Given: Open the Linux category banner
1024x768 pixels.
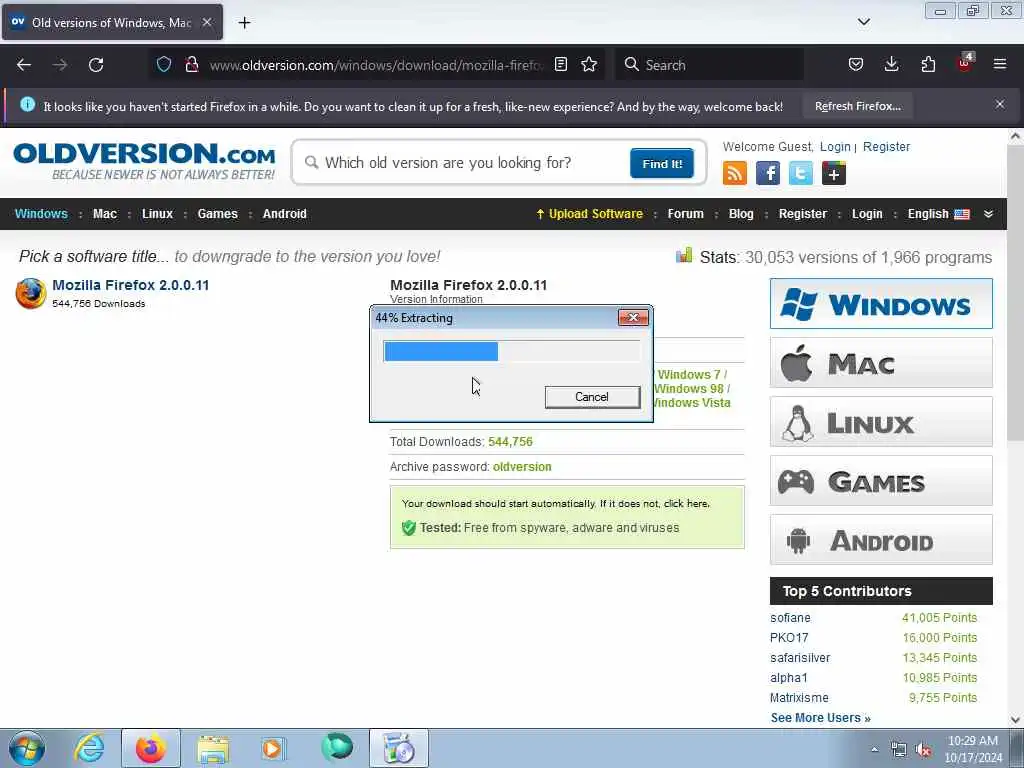Looking at the screenshot, I should click(881, 421).
